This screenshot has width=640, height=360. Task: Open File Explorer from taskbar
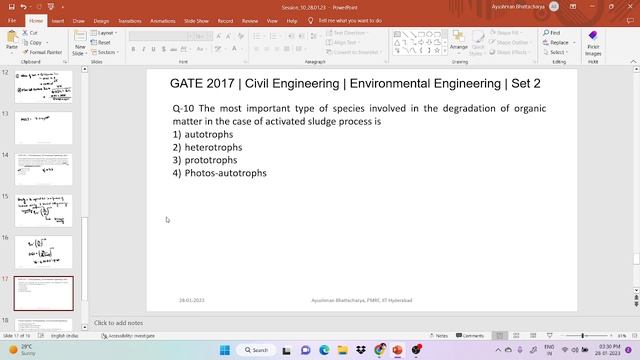point(342,350)
